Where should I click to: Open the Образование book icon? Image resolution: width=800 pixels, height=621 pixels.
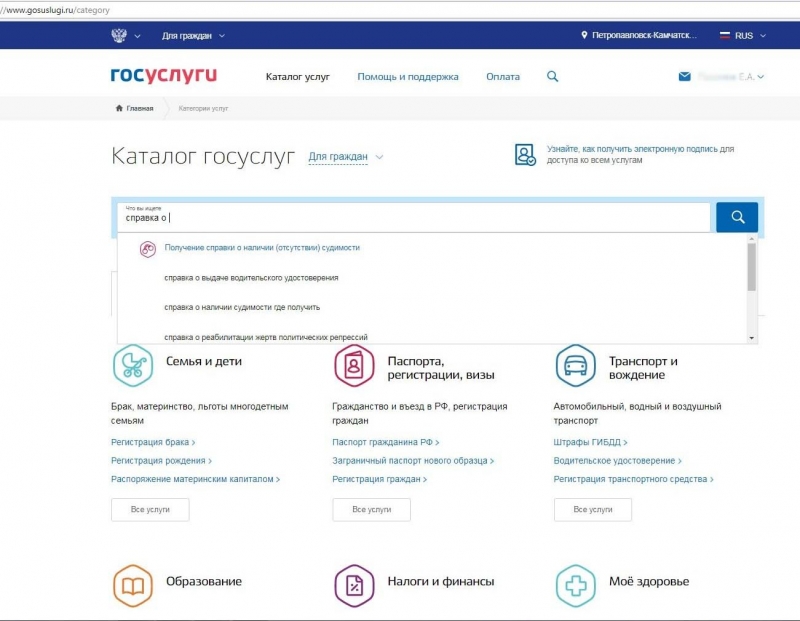[133, 586]
